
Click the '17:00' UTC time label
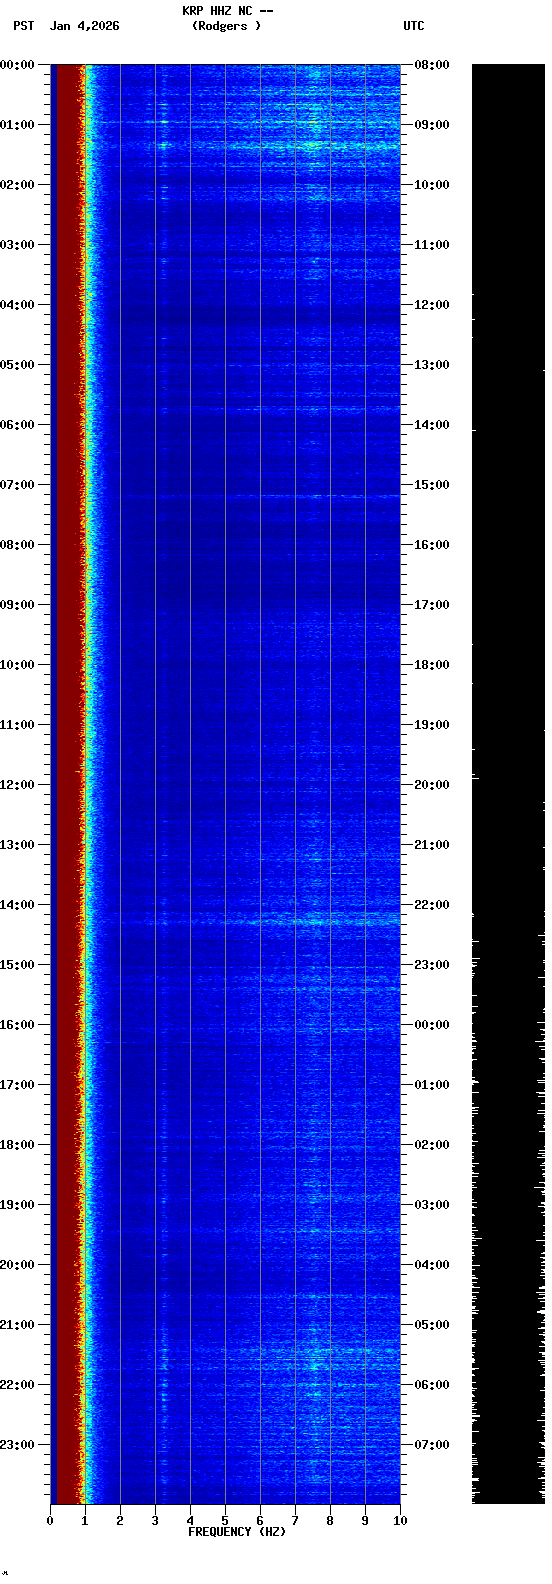[x=432, y=605]
